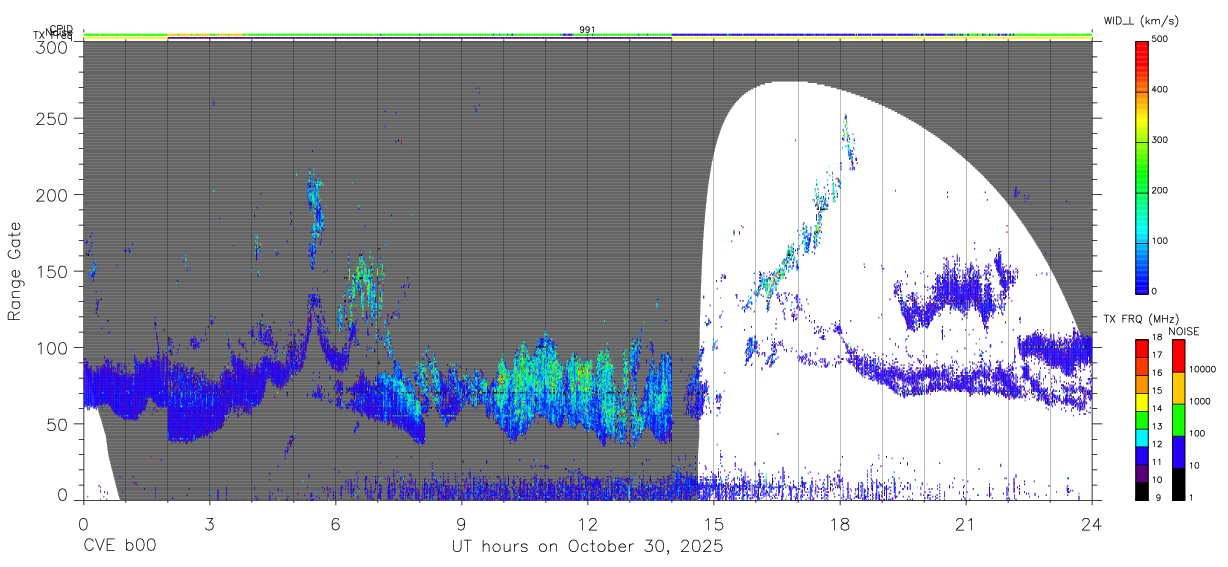Click the 21 tick on UT hours axis
The height and width of the screenshot is (567, 1228).
pos(966,524)
